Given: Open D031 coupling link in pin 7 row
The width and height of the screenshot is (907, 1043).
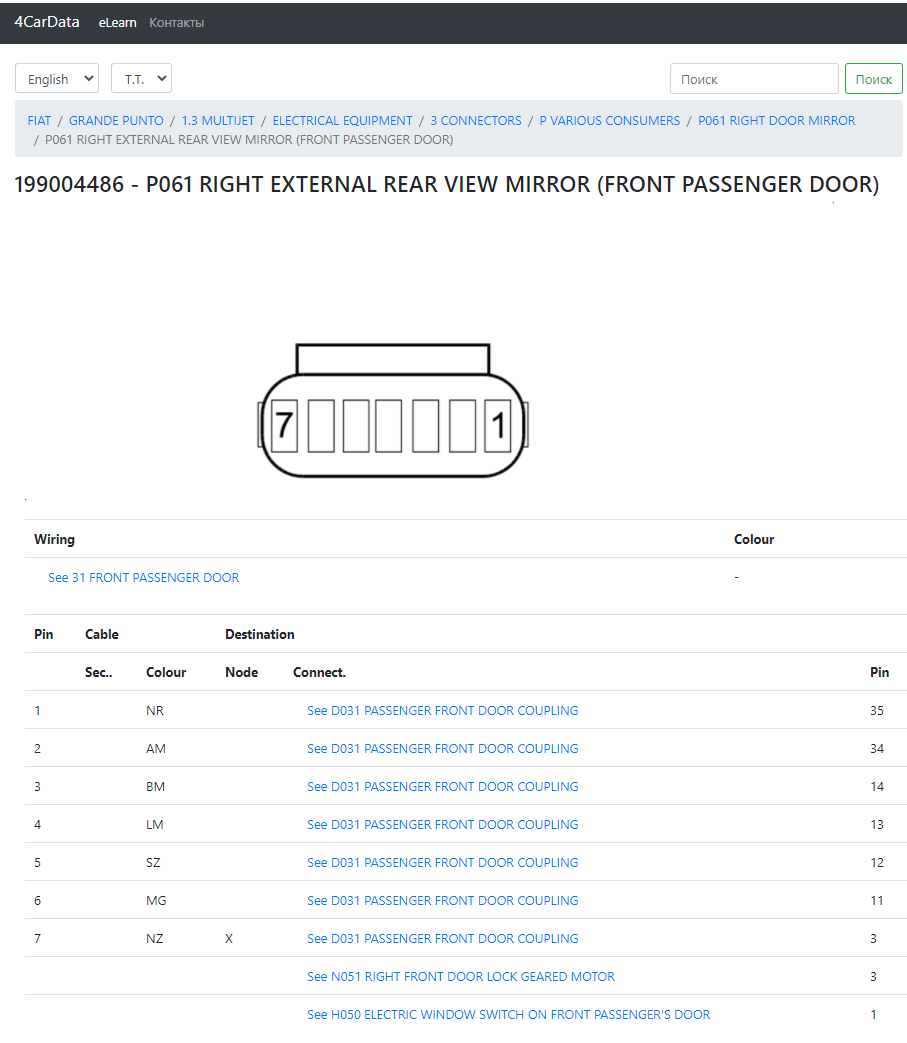Looking at the screenshot, I should pyautogui.click(x=443, y=938).
